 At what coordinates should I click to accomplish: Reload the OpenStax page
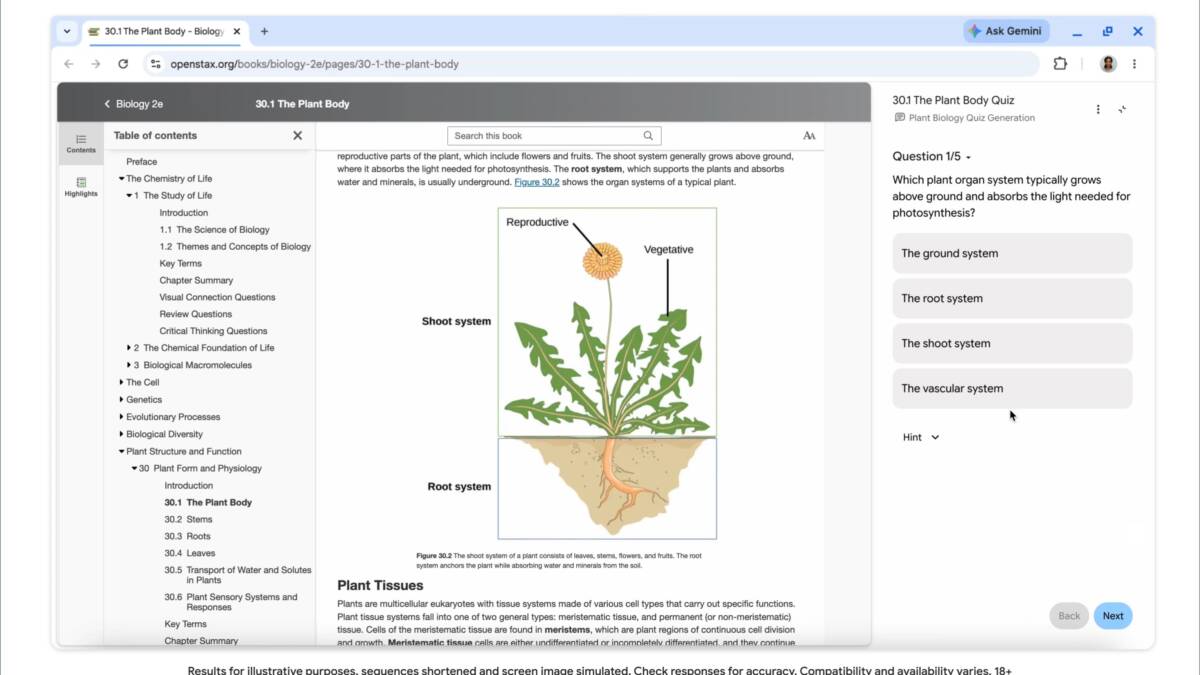(123, 64)
